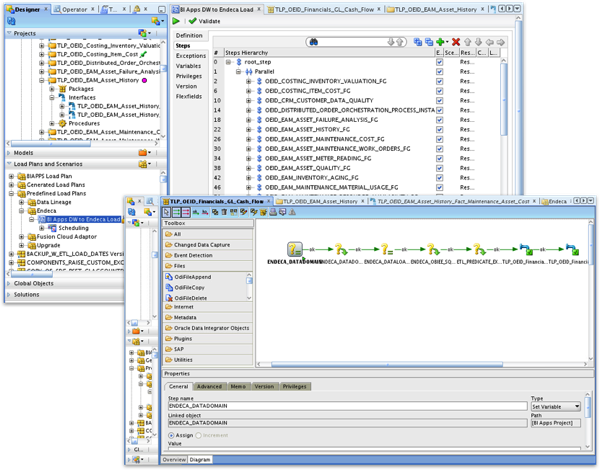The image size is (600, 470).
Task: Open the Metadata toolbox group
Action: click(208, 317)
